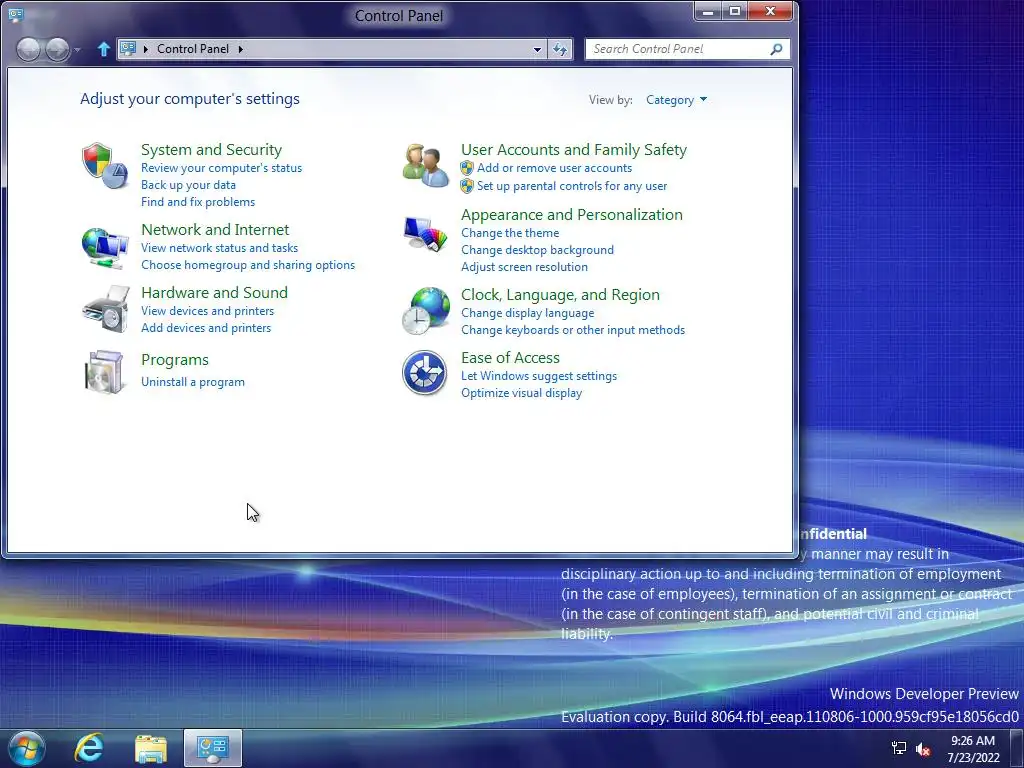
Task: Open the Network and Internet heading
Action: click(x=215, y=230)
